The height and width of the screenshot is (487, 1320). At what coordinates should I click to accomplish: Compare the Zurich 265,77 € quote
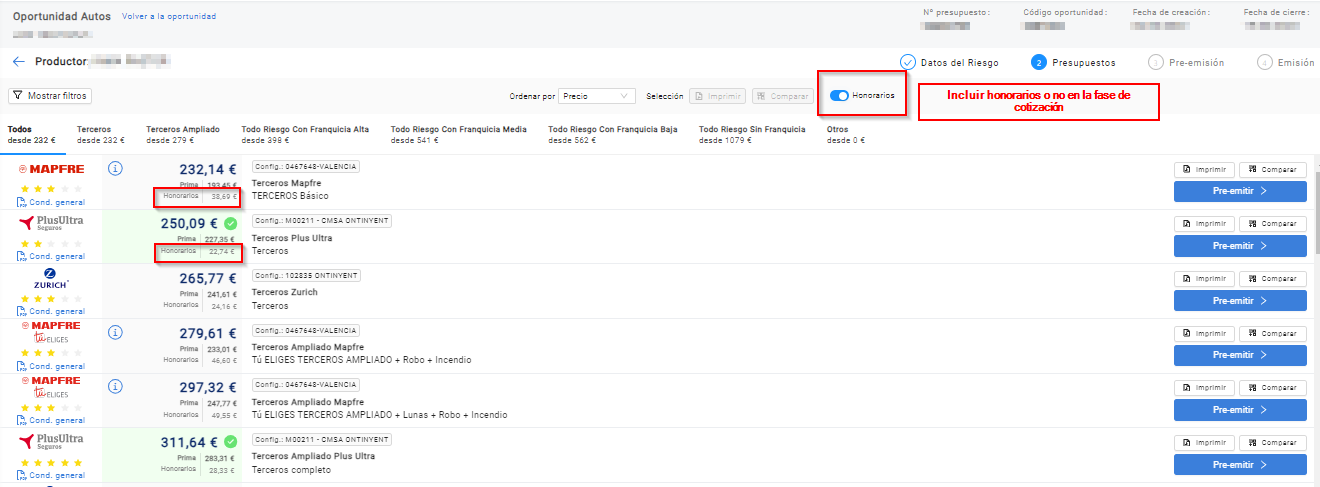tap(1273, 278)
